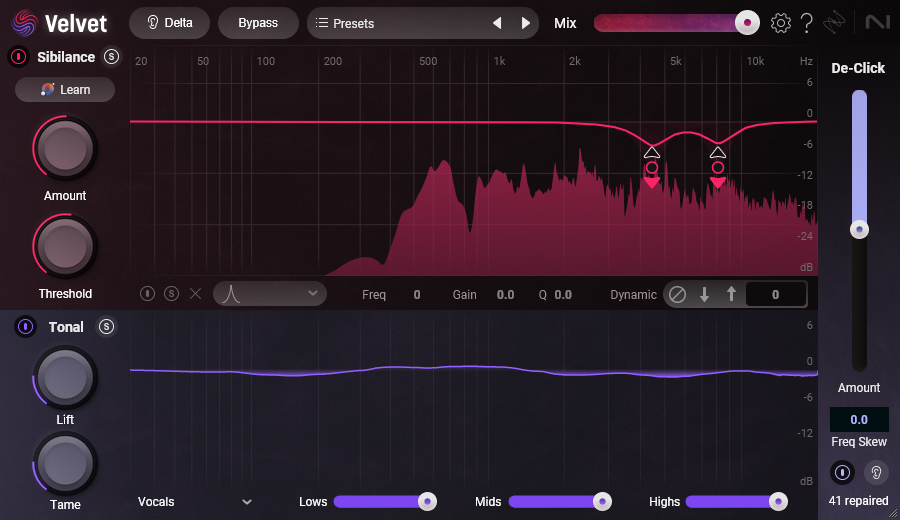The width and height of the screenshot is (900, 520).
Task: Click the '1k' frequency axis label
Action: point(499,61)
